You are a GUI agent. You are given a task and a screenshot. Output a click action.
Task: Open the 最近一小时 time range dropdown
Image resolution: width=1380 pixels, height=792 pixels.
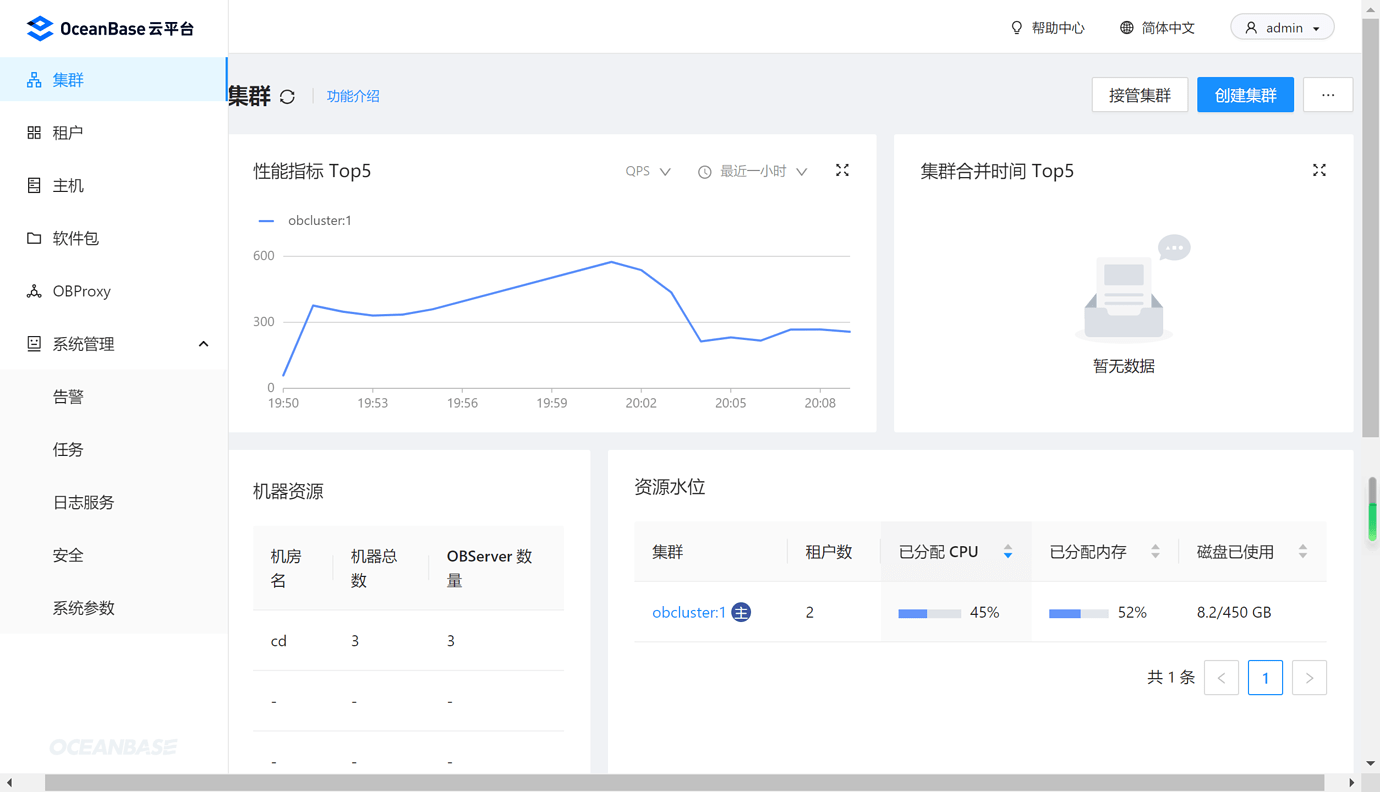pos(752,171)
